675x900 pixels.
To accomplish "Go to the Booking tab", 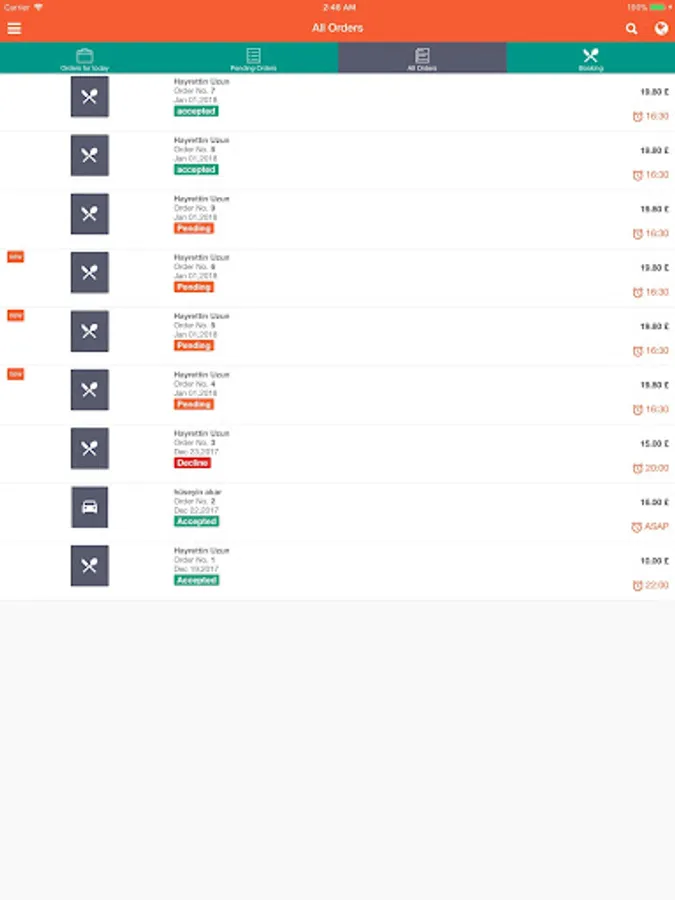I will coord(590,58).
